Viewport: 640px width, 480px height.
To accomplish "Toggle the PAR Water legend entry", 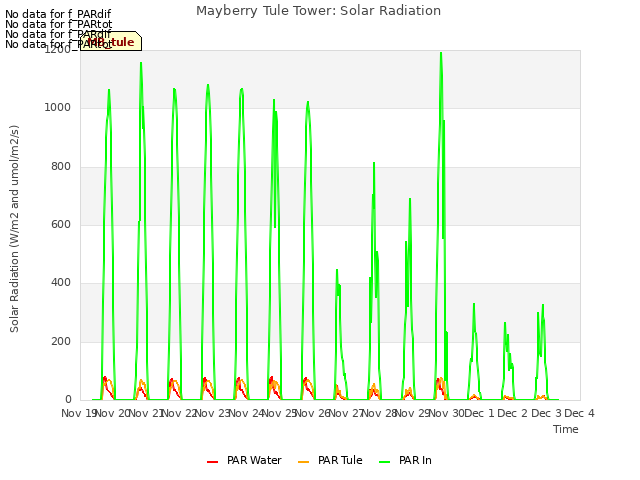I will pos(244,460).
